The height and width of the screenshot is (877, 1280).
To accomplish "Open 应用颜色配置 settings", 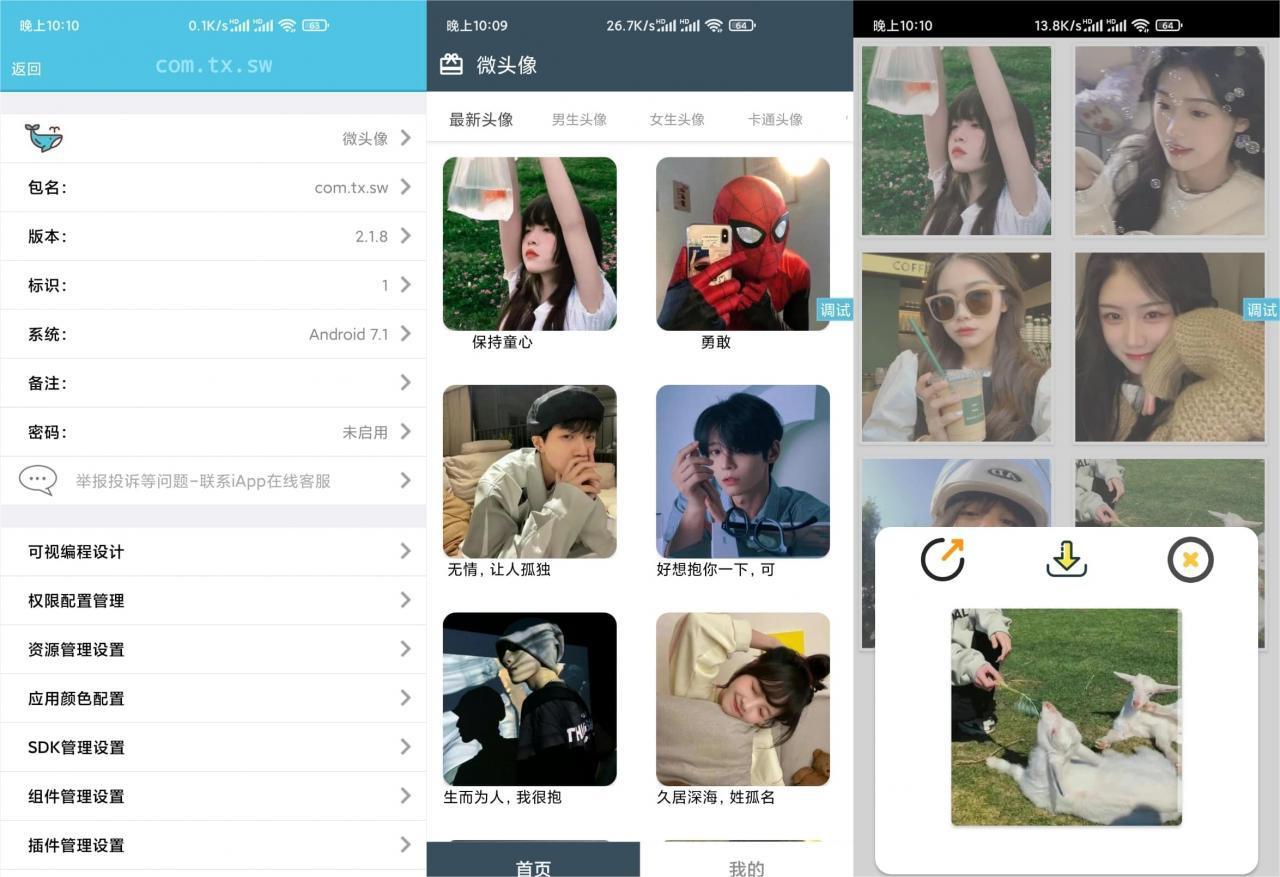I will pos(213,698).
